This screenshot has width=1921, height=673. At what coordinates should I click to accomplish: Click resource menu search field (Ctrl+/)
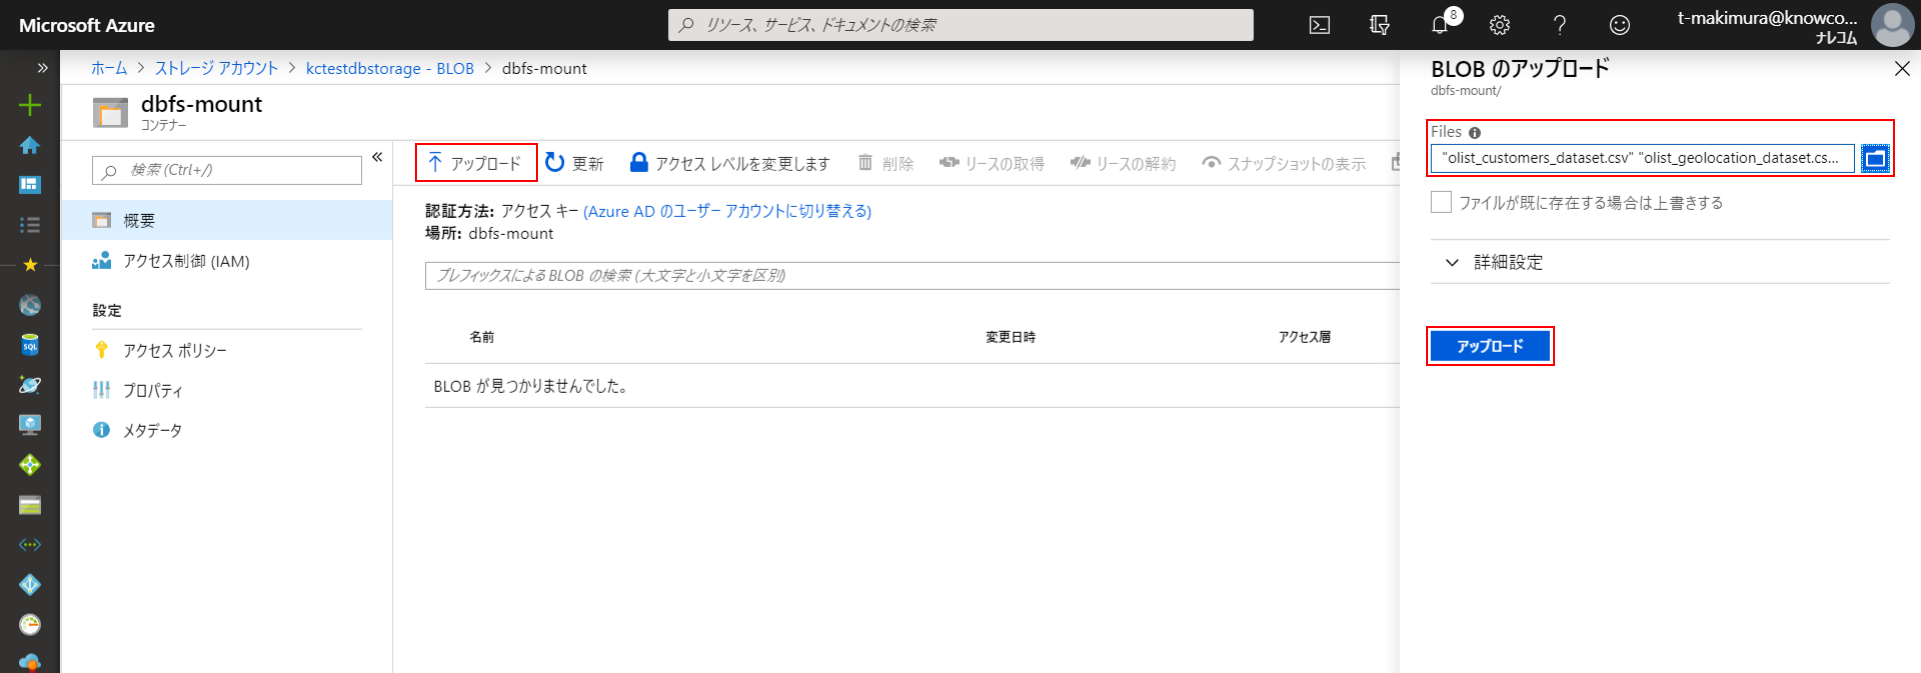tap(227, 170)
